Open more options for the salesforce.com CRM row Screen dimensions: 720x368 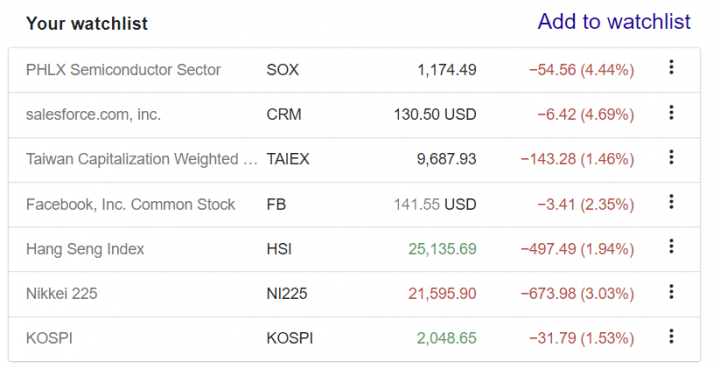point(671,113)
